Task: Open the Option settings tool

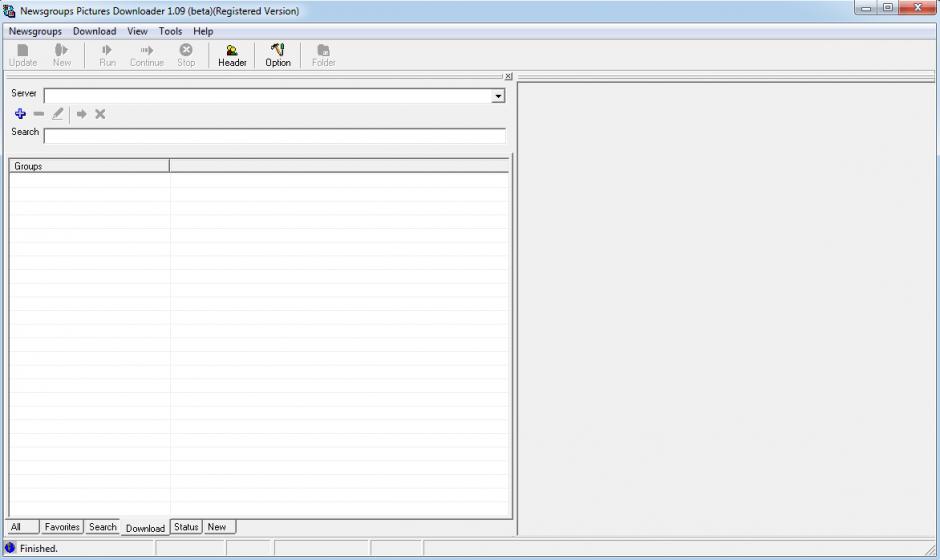Action: click(x=278, y=55)
